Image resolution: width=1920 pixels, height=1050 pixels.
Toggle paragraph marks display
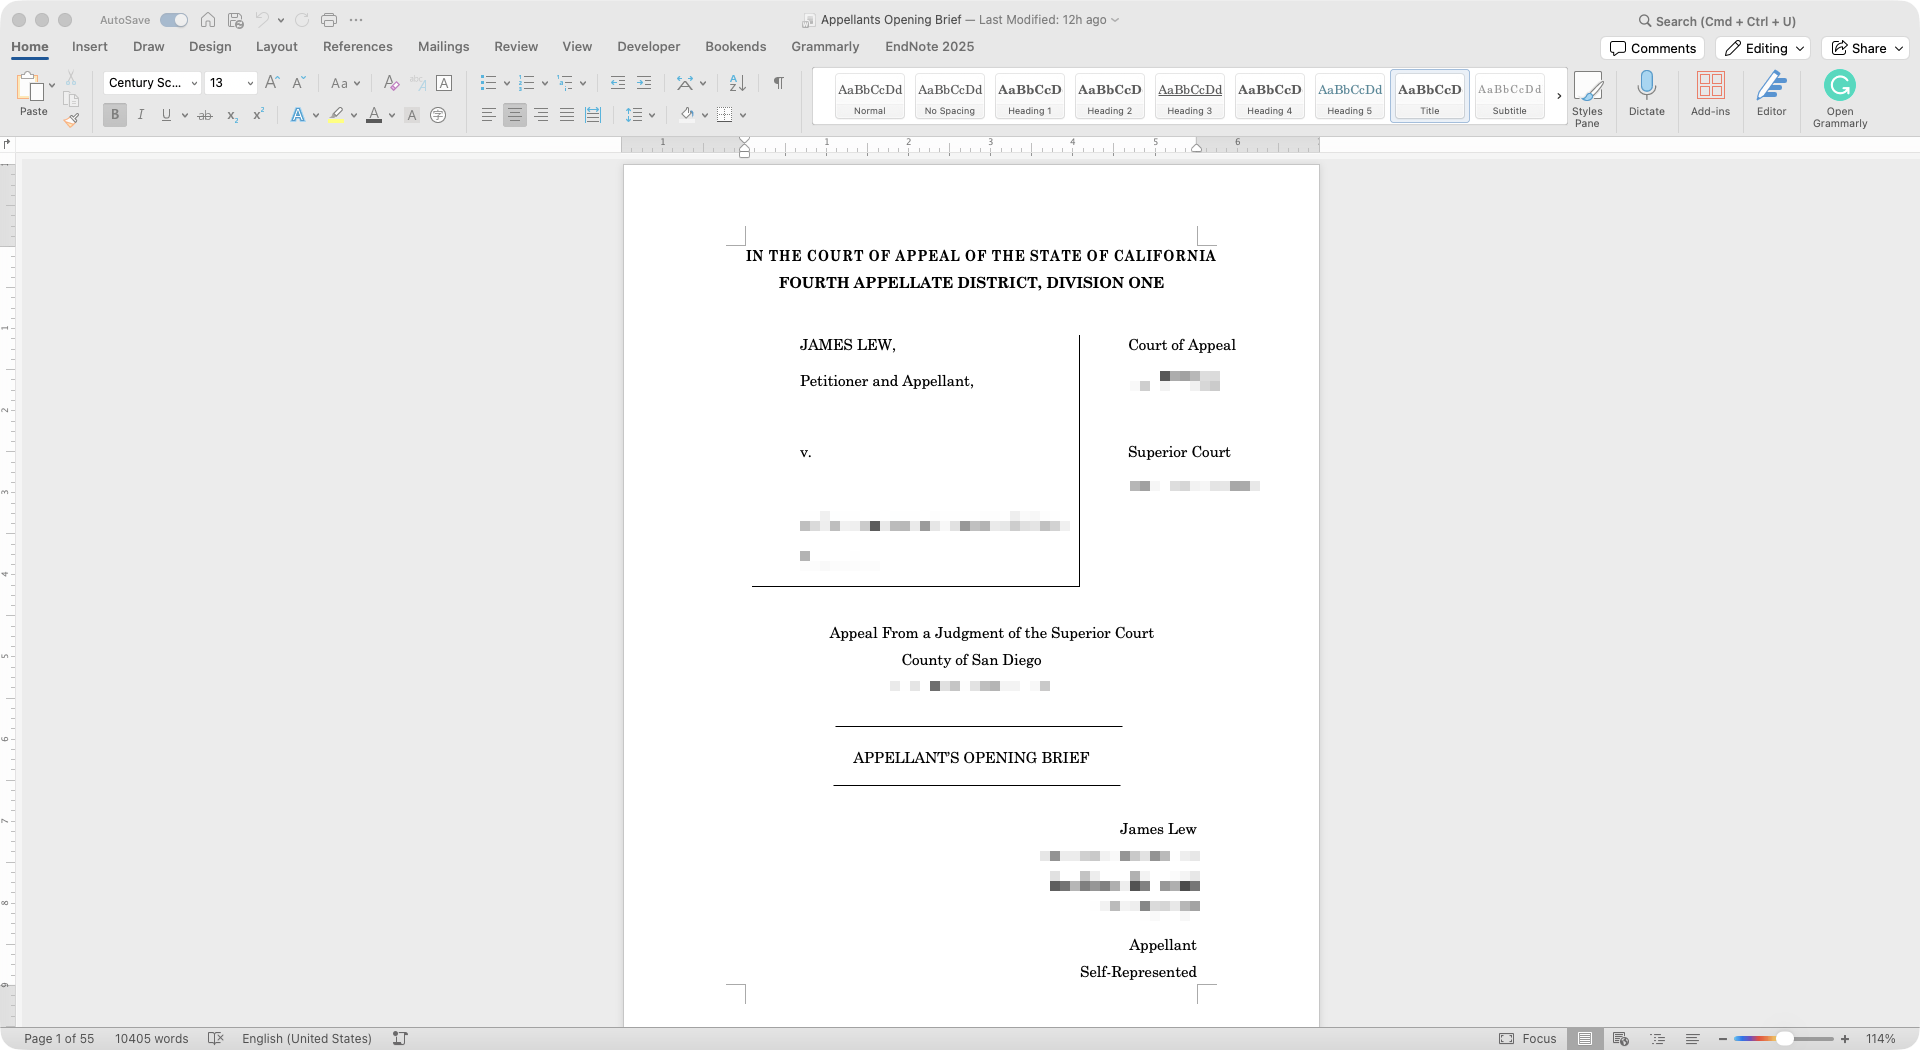click(778, 83)
